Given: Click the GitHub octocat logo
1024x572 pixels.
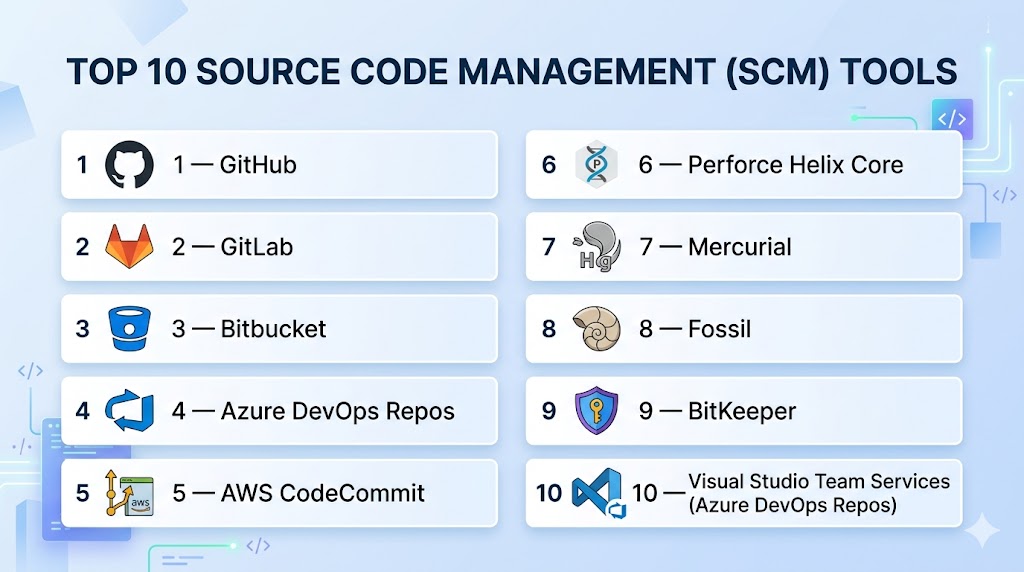Looking at the screenshot, I should pos(130,165).
